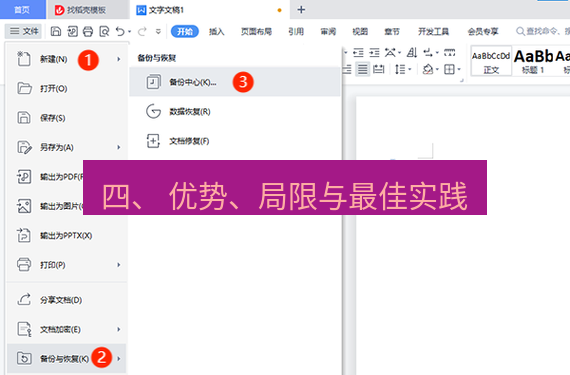This screenshot has height=375, width=570.
Task: Open the Show/Hide marks dropdown arrow
Action: point(437,53)
